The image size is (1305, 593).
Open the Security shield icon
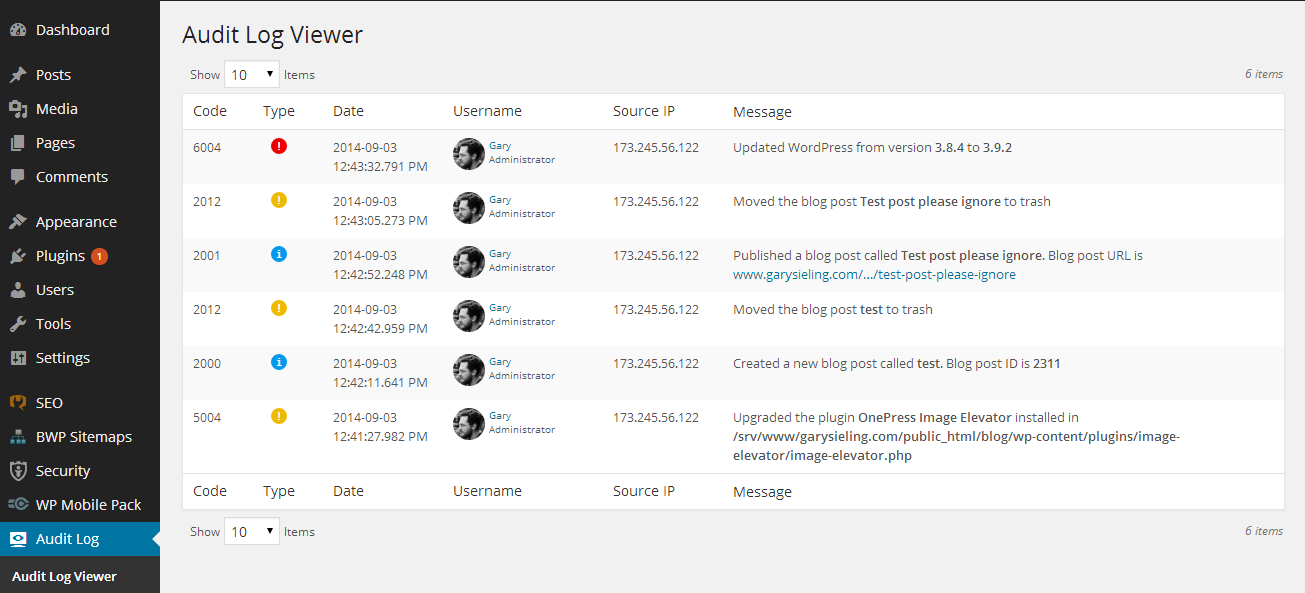tap(18, 471)
